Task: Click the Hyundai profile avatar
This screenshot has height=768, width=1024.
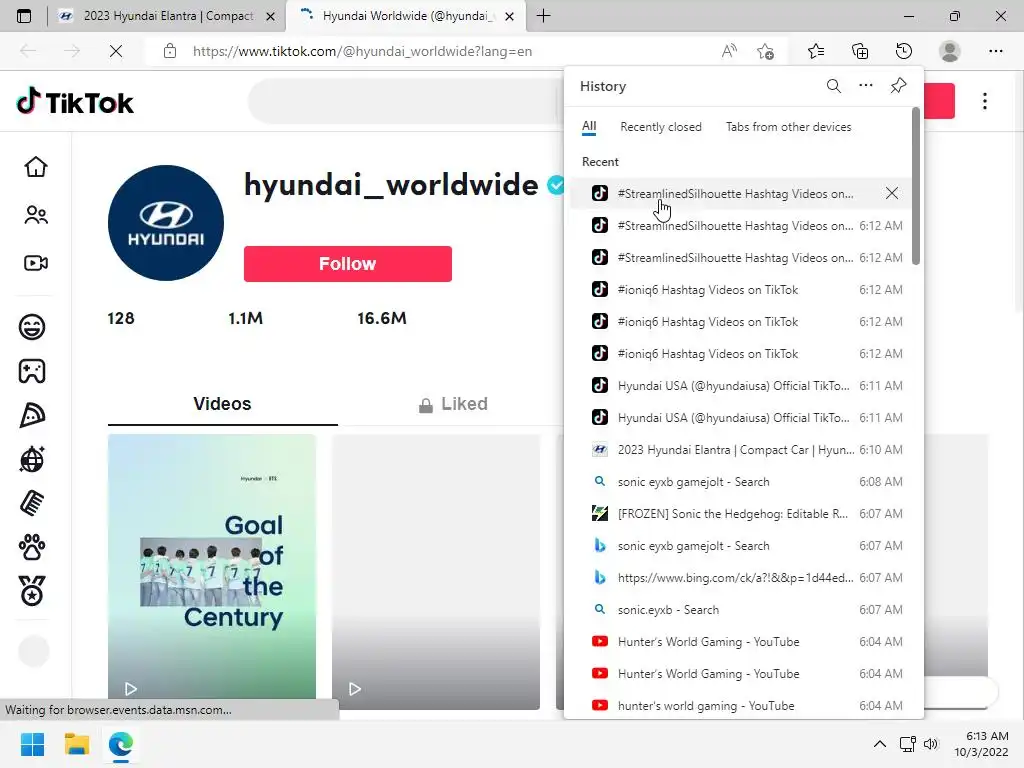Action: (166, 223)
